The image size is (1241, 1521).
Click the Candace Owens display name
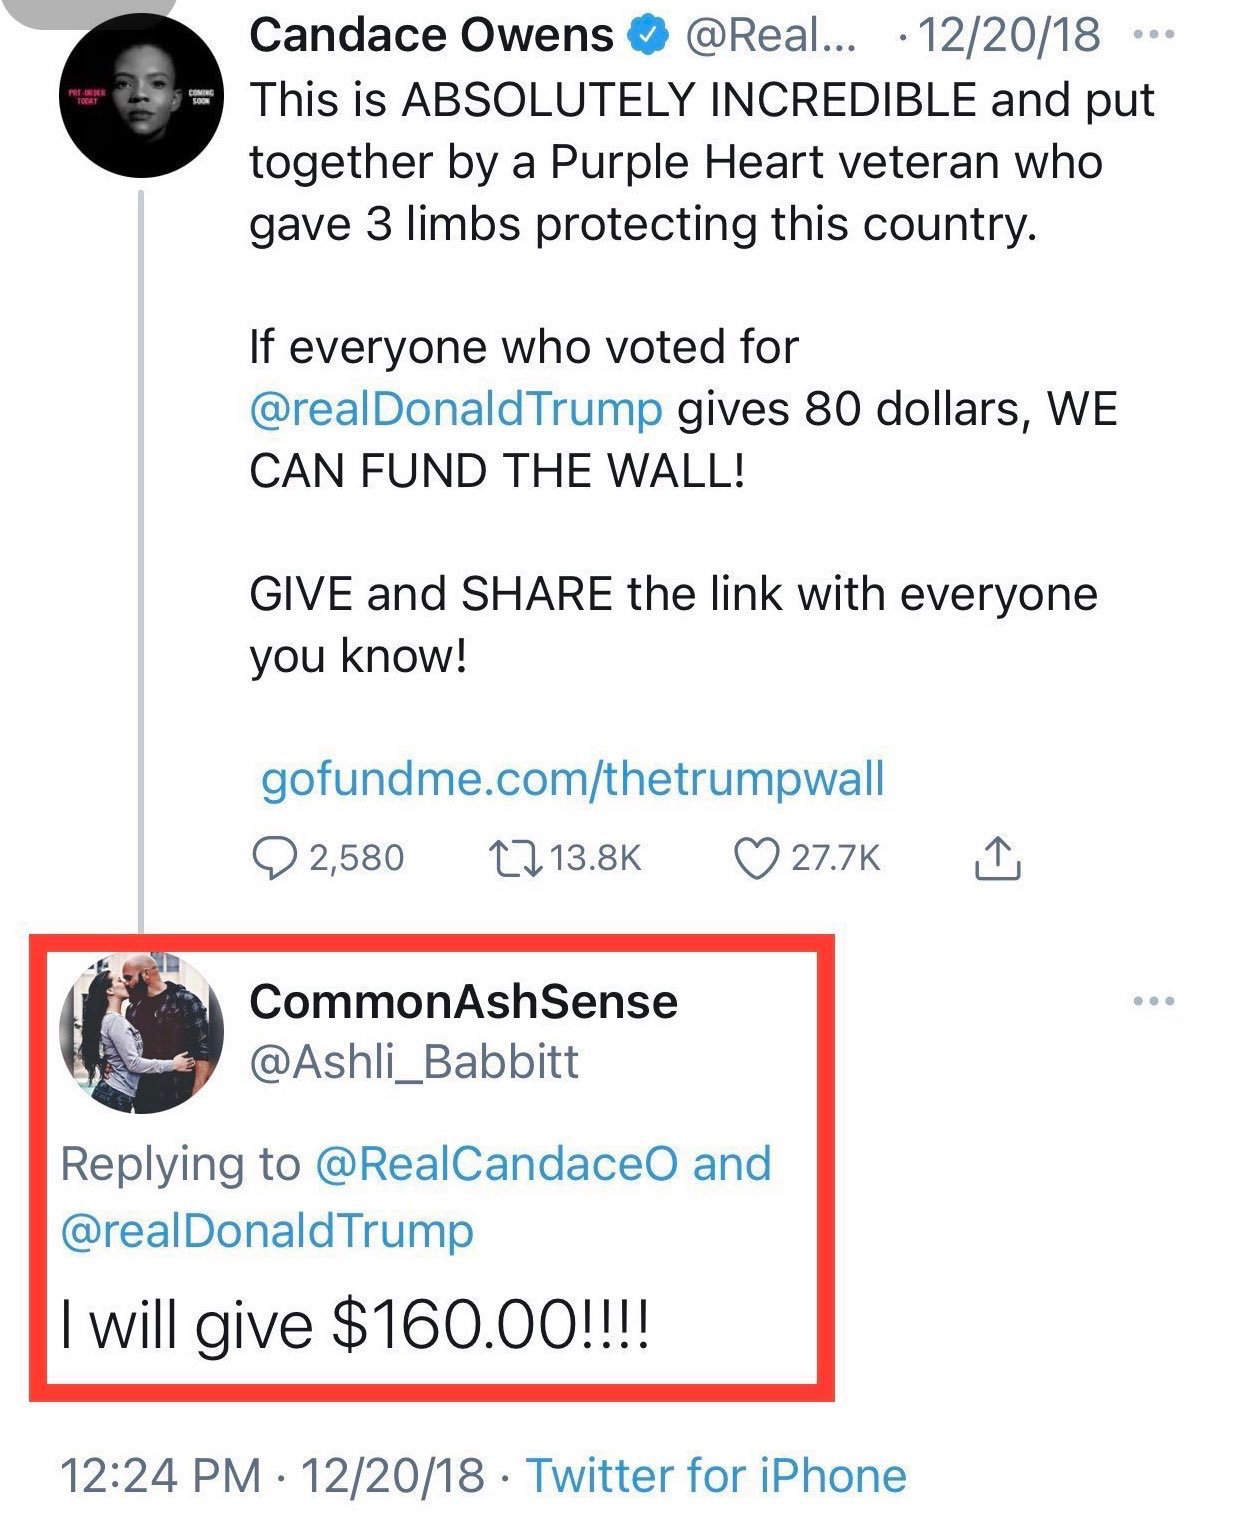(x=431, y=36)
